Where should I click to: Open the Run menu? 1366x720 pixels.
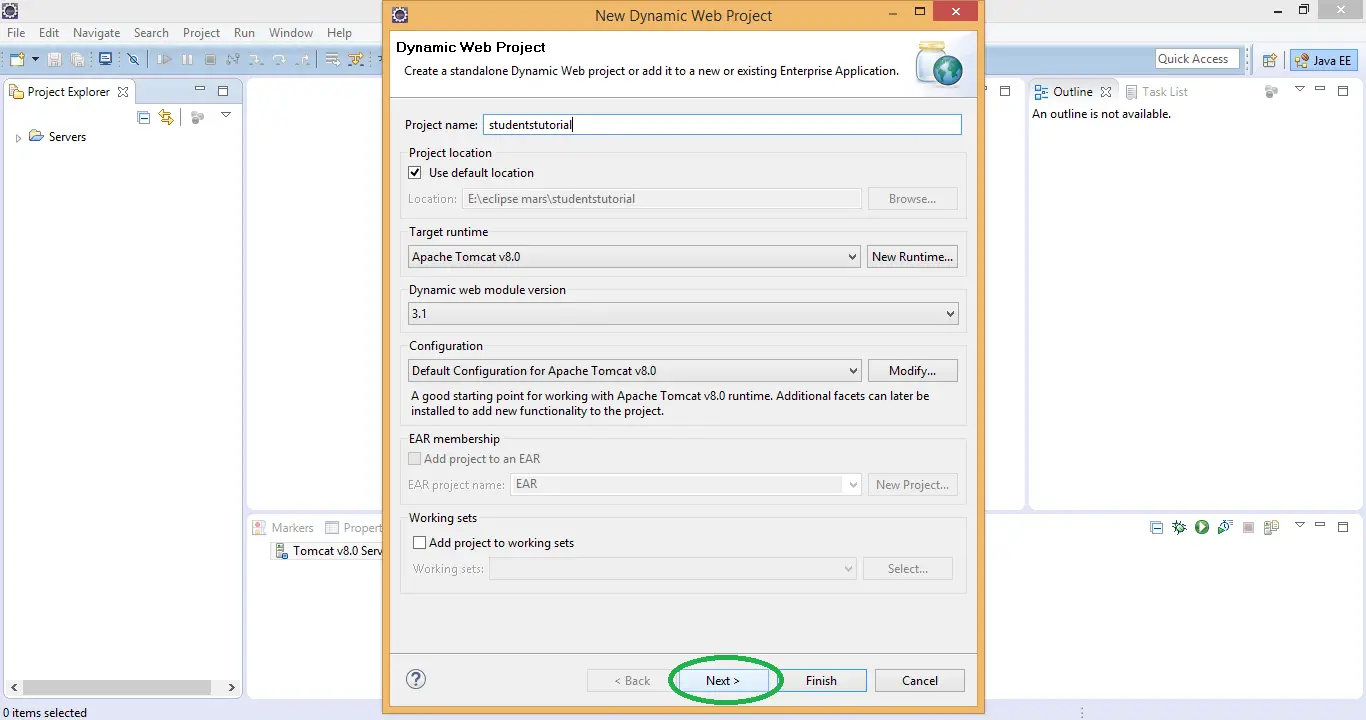pos(244,33)
